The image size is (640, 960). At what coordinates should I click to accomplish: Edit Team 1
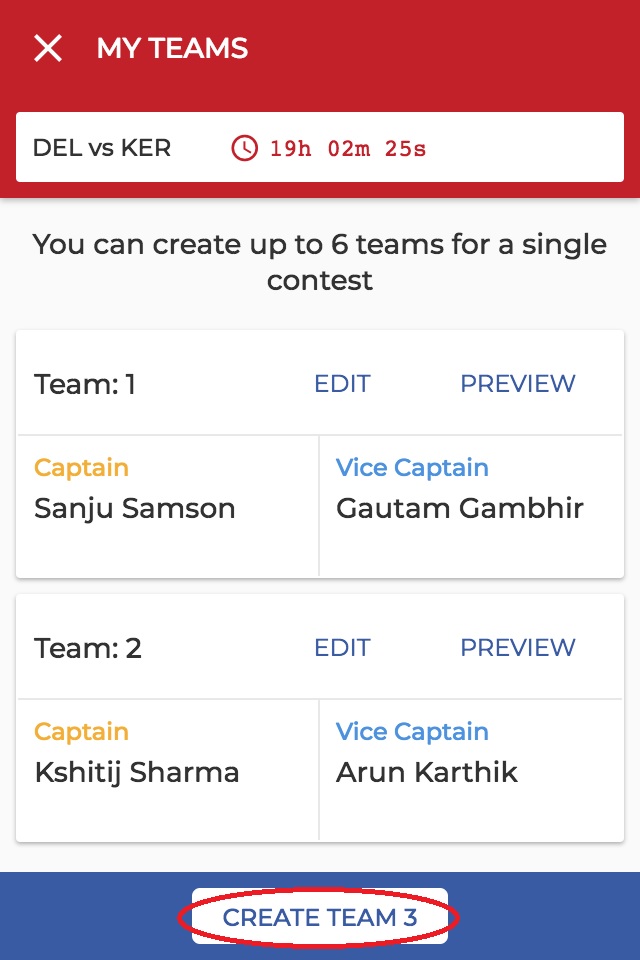(342, 384)
